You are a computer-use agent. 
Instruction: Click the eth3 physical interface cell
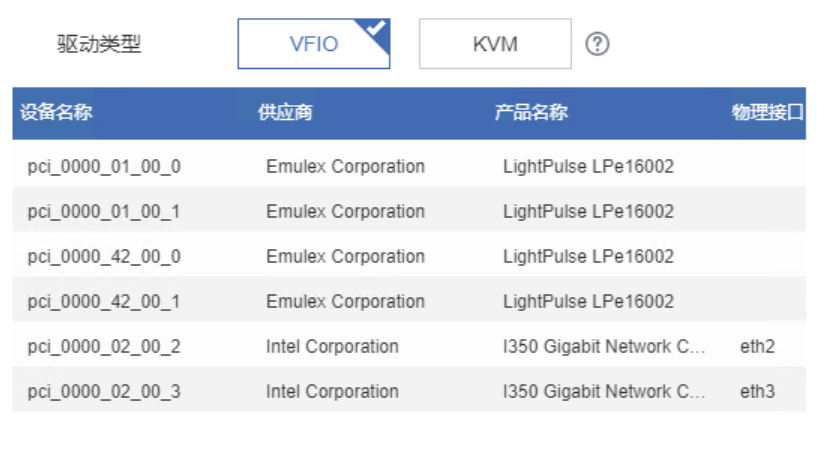click(757, 392)
